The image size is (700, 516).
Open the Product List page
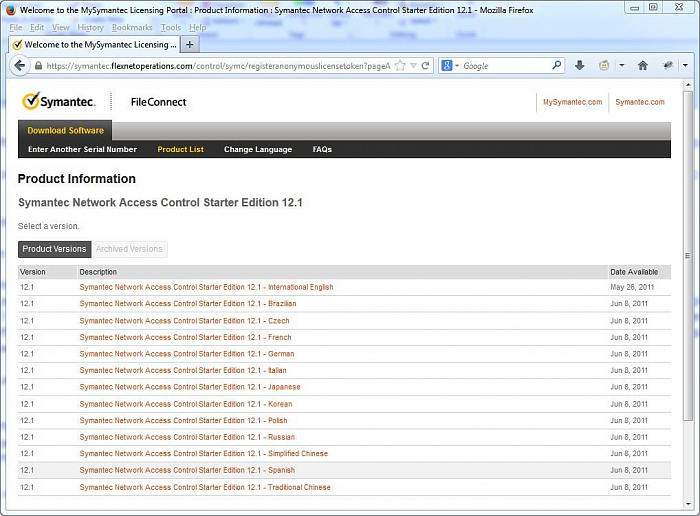pyautogui.click(x=180, y=149)
